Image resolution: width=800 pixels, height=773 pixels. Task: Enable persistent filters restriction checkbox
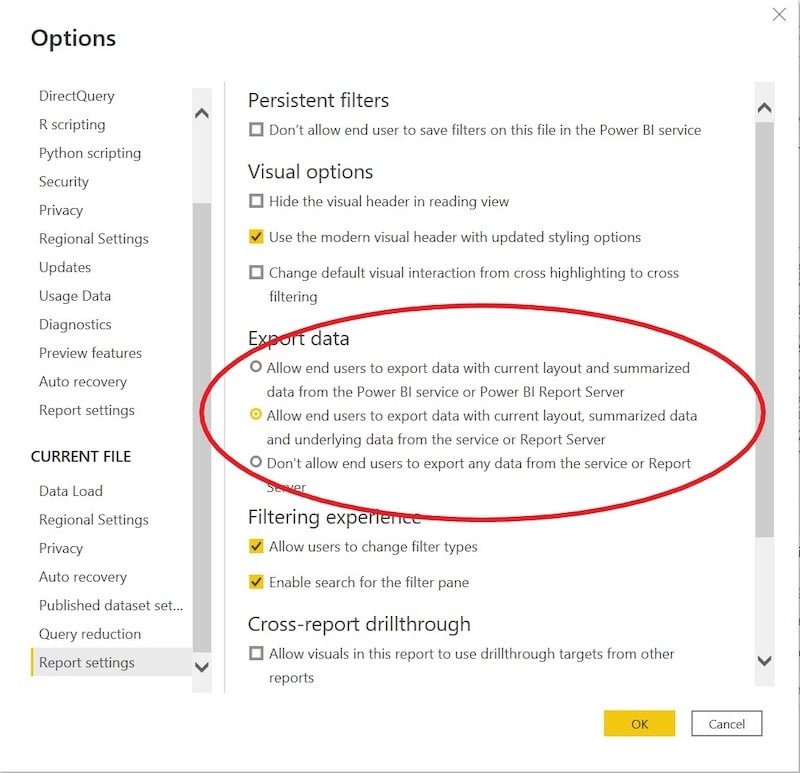(256, 130)
